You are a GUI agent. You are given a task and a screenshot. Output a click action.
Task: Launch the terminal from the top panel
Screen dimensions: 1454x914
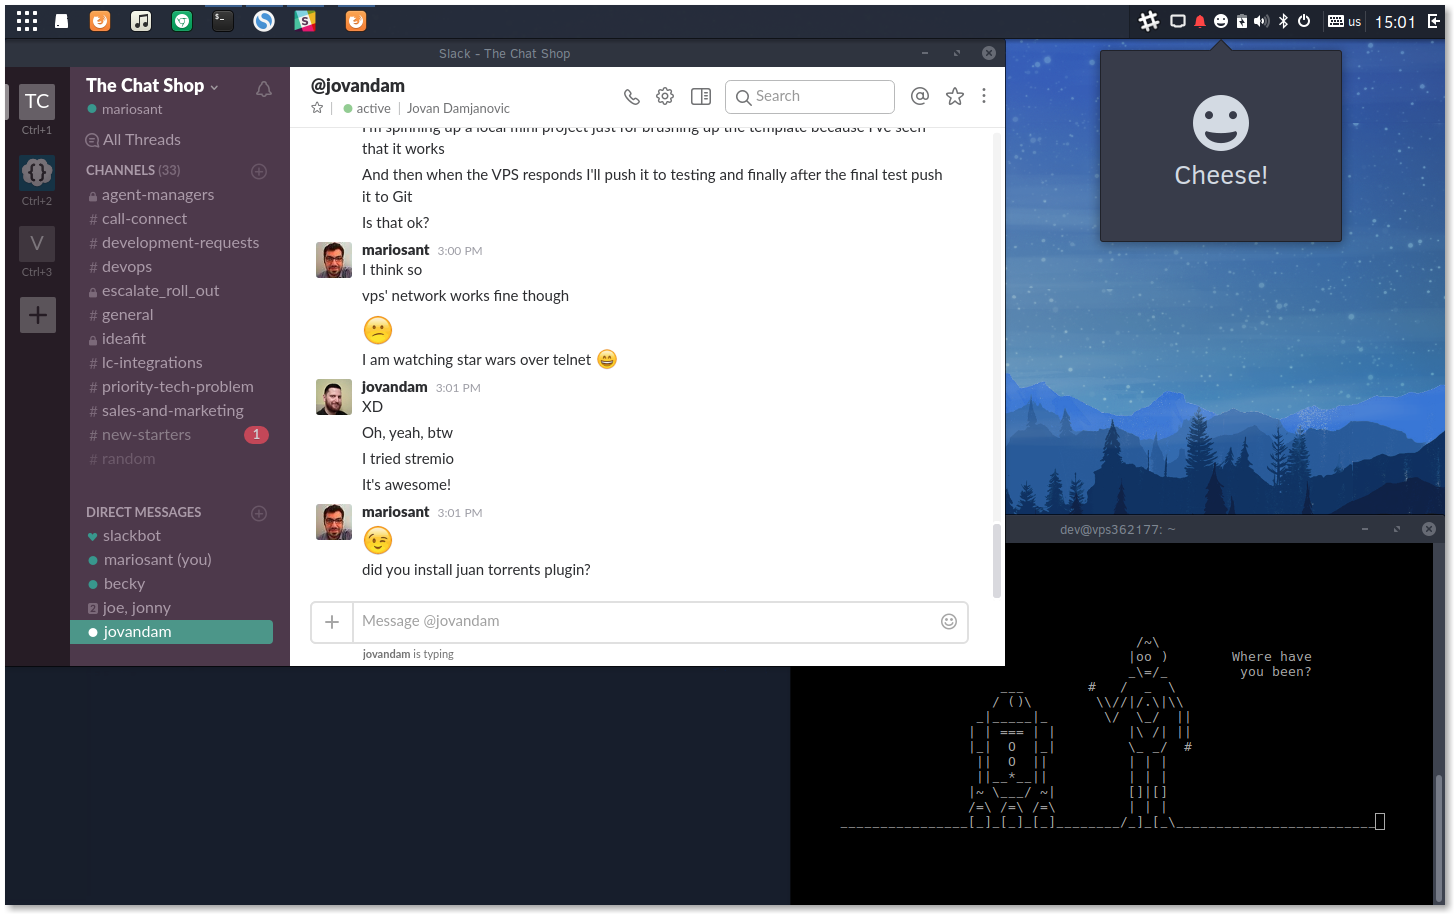coord(223,21)
